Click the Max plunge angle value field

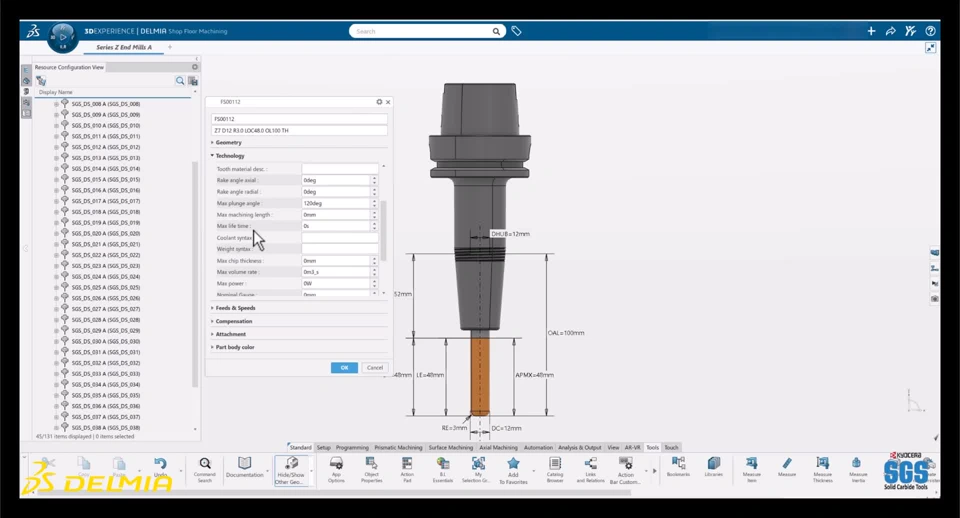coord(336,203)
